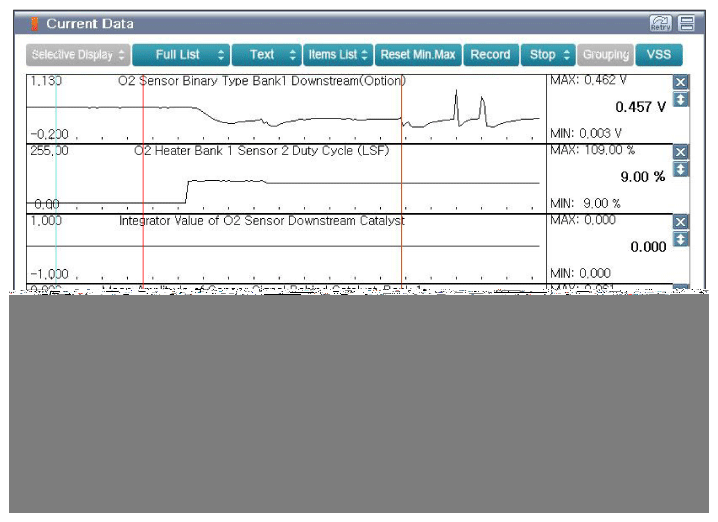The width and height of the screenshot is (718, 522).
Task: Click reorder arrows icon for O2 Sensor Binary graph
Action: coord(681,100)
